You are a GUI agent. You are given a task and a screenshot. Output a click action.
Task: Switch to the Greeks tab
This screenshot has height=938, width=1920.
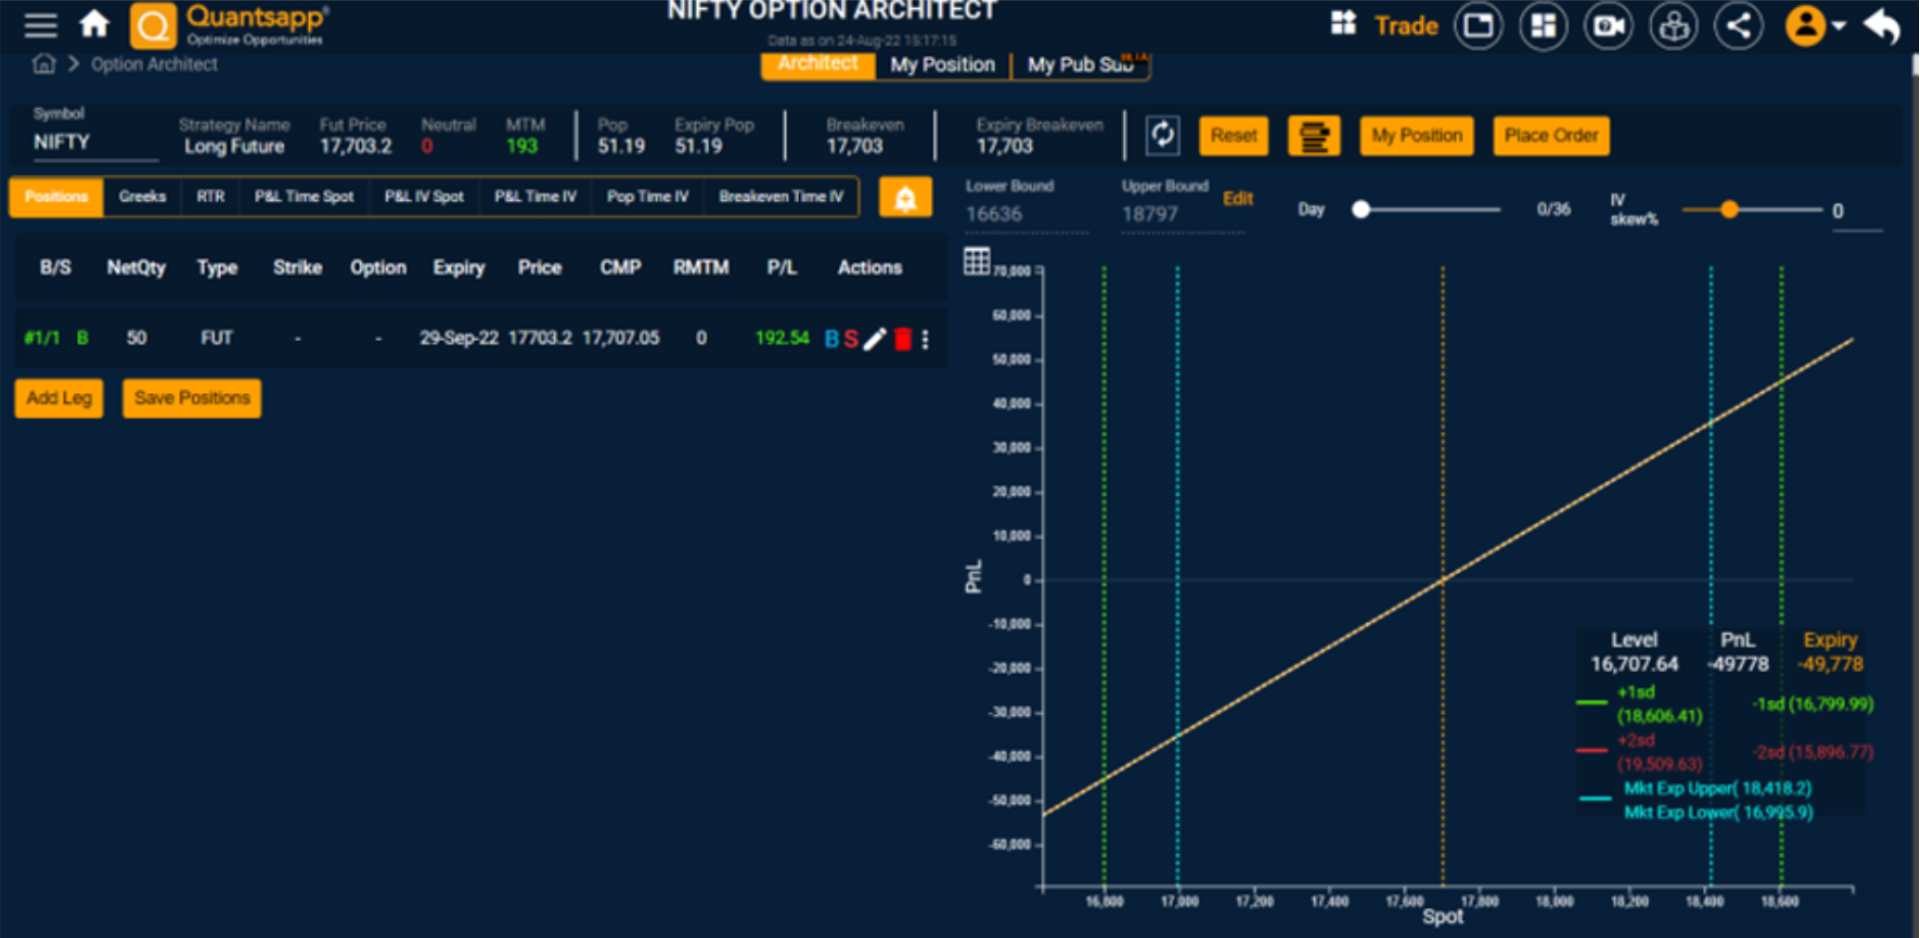141,197
